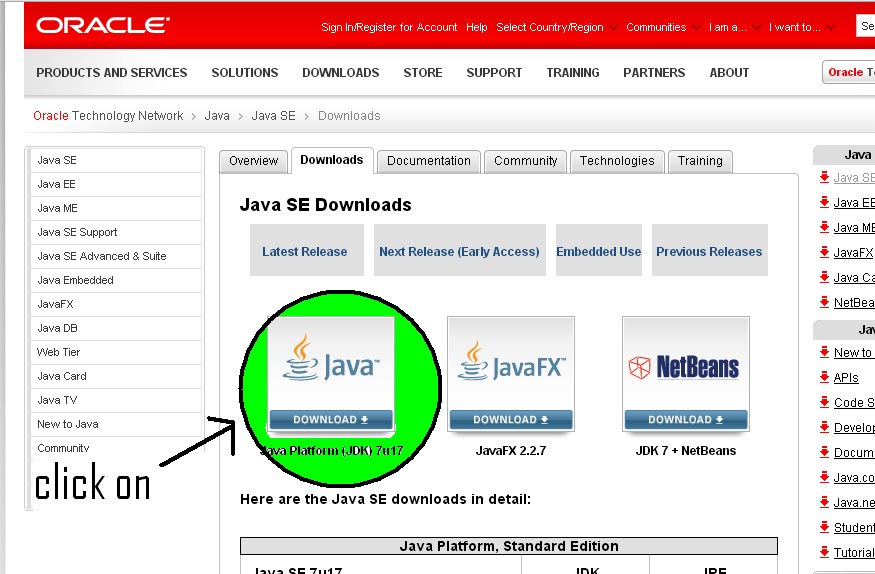Screen dimensions: 875x574
Task: Click the red arrow icon beside New to
Action: pos(824,352)
